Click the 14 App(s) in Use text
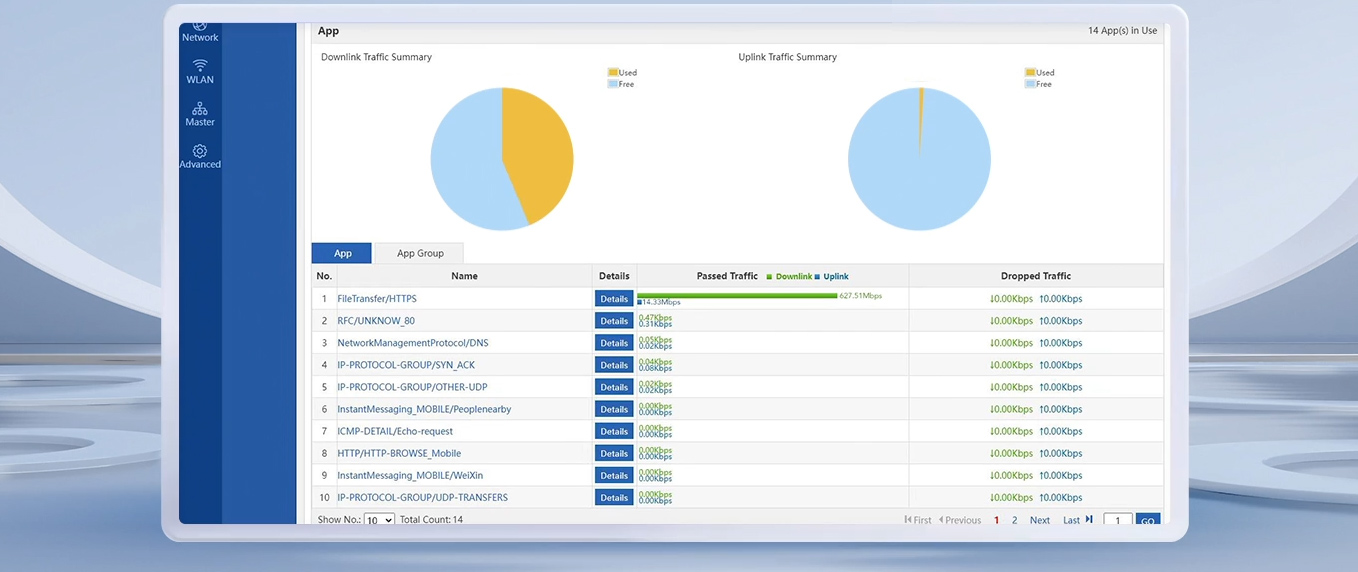 1122,31
